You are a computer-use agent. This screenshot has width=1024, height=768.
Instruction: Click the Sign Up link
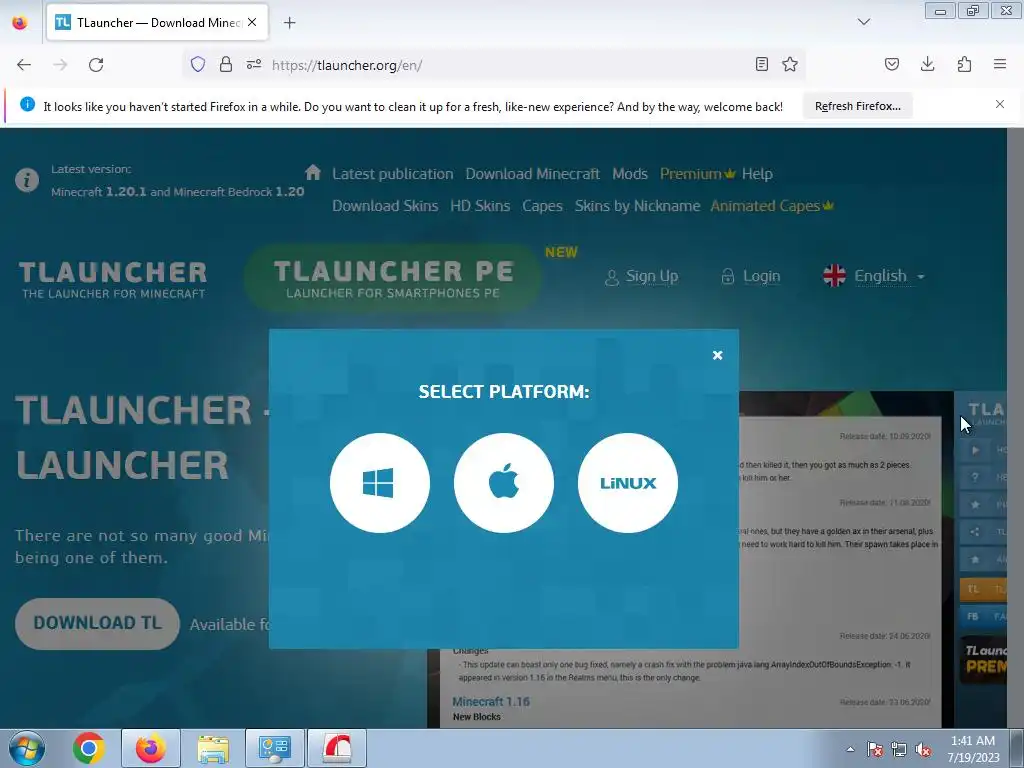(x=642, y=276)
